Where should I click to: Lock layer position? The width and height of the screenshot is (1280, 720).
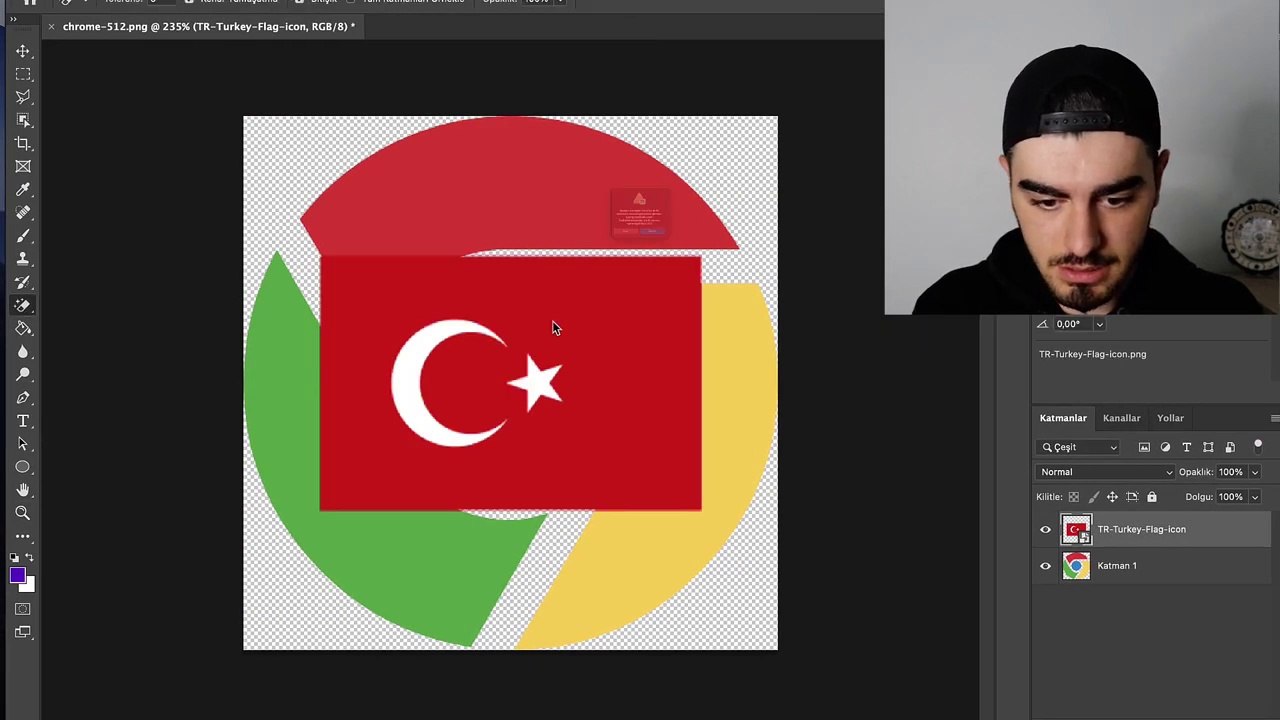(1112, 497)
